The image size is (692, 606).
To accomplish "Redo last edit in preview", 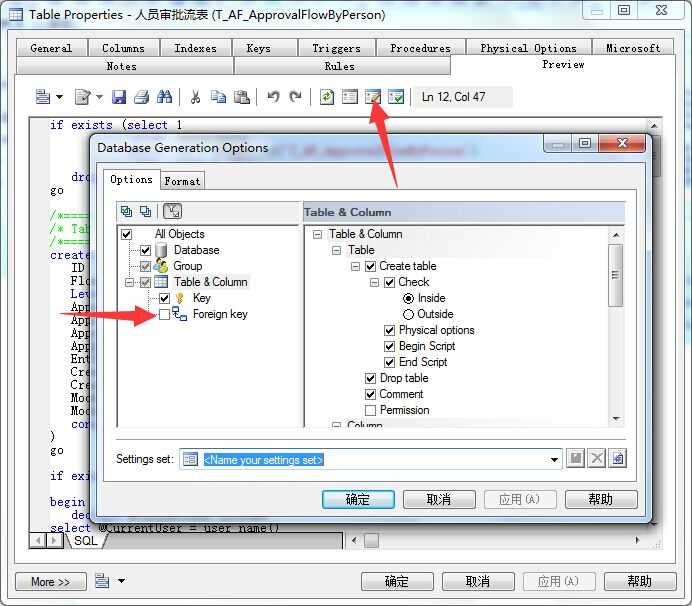I will tap(296, 97).
